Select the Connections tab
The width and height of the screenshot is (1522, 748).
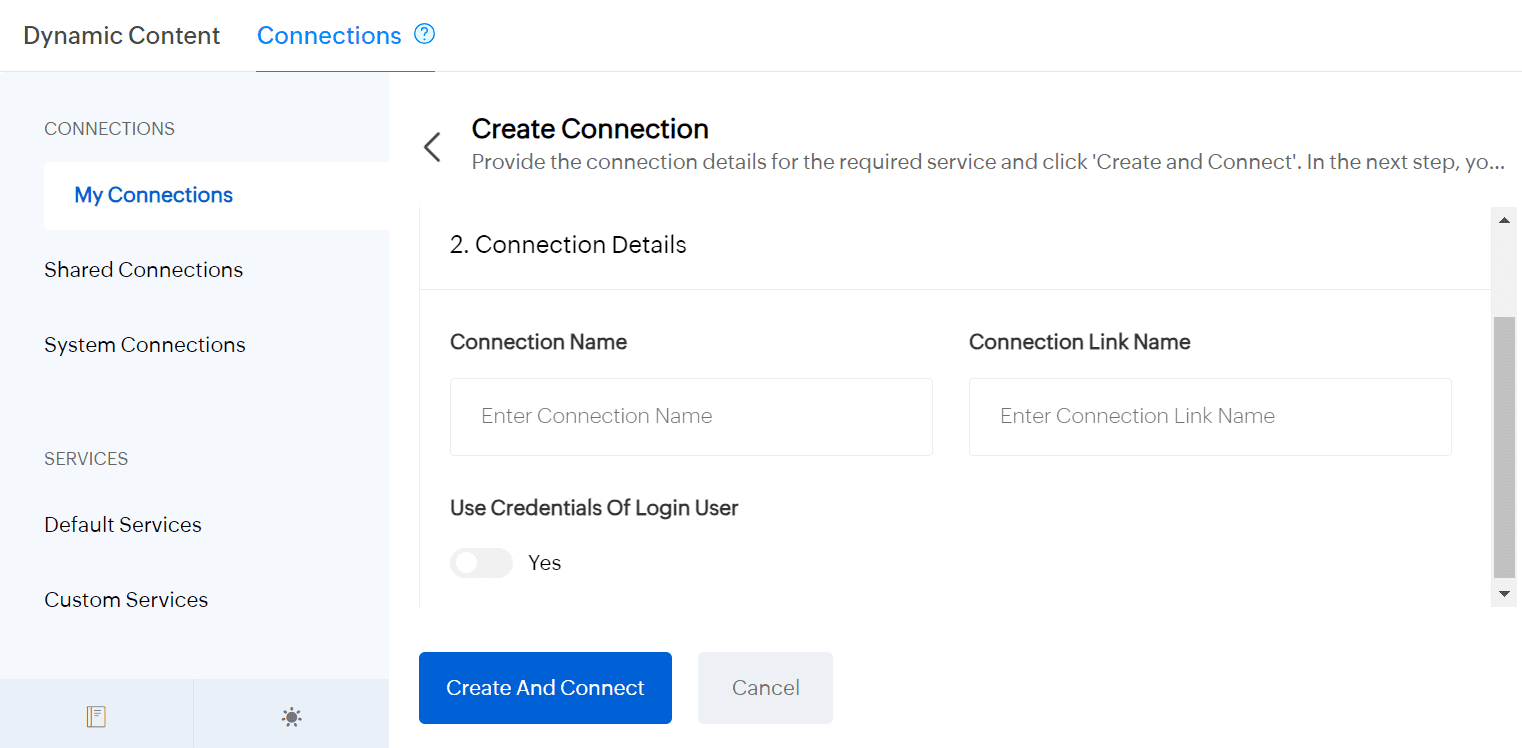coord(329,36)
